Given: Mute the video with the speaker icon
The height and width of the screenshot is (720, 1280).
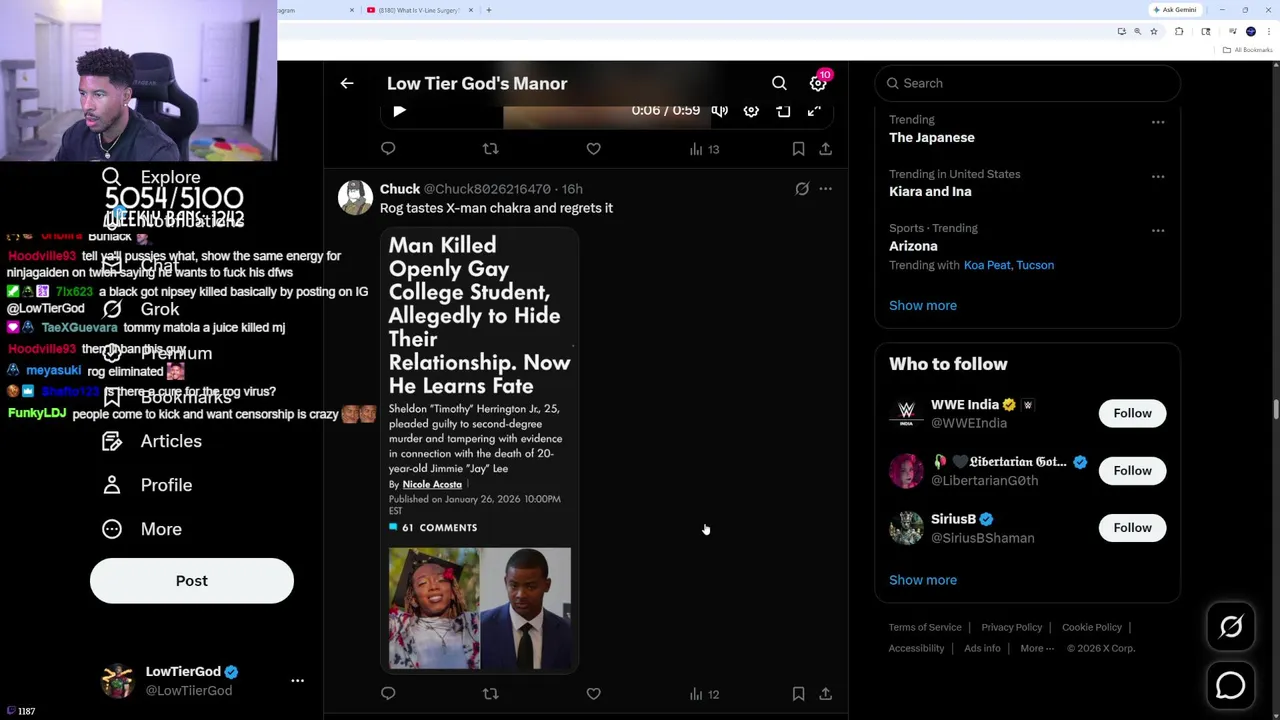Looking at the screenshot, I should (x=719, y=111).
